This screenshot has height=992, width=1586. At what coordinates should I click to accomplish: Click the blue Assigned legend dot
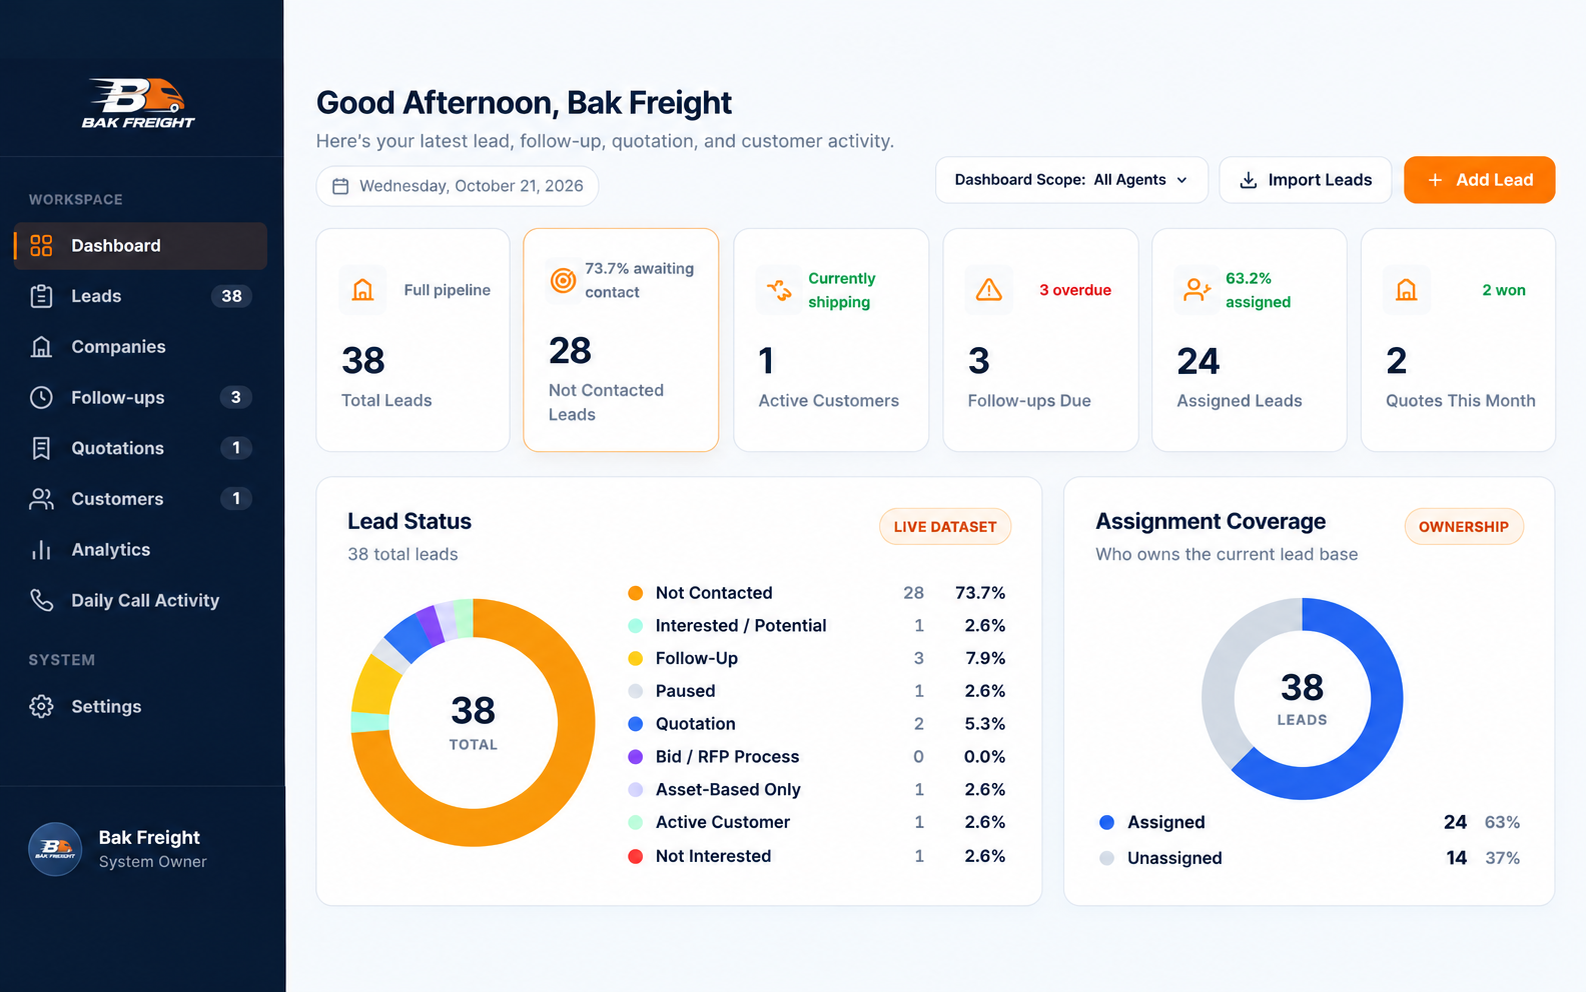pyautogui.click(x=1107, y=822)
